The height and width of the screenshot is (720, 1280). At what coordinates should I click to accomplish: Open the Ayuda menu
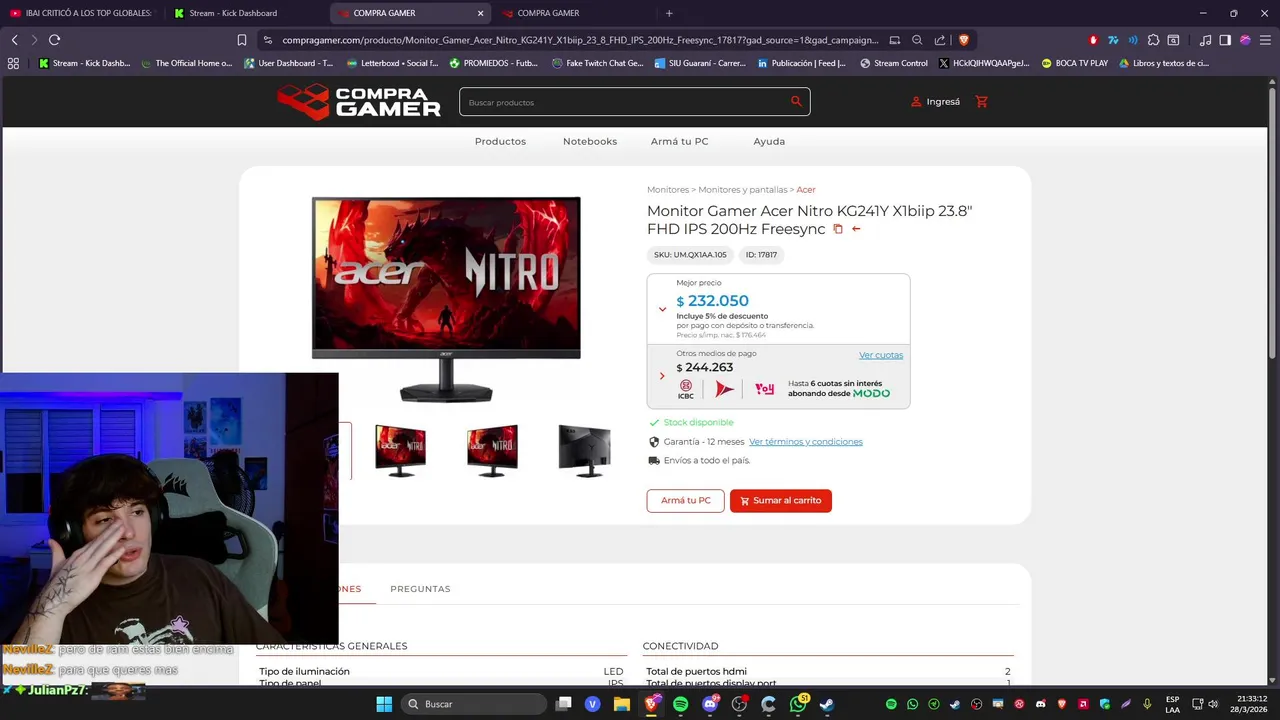tap(769, 141)
